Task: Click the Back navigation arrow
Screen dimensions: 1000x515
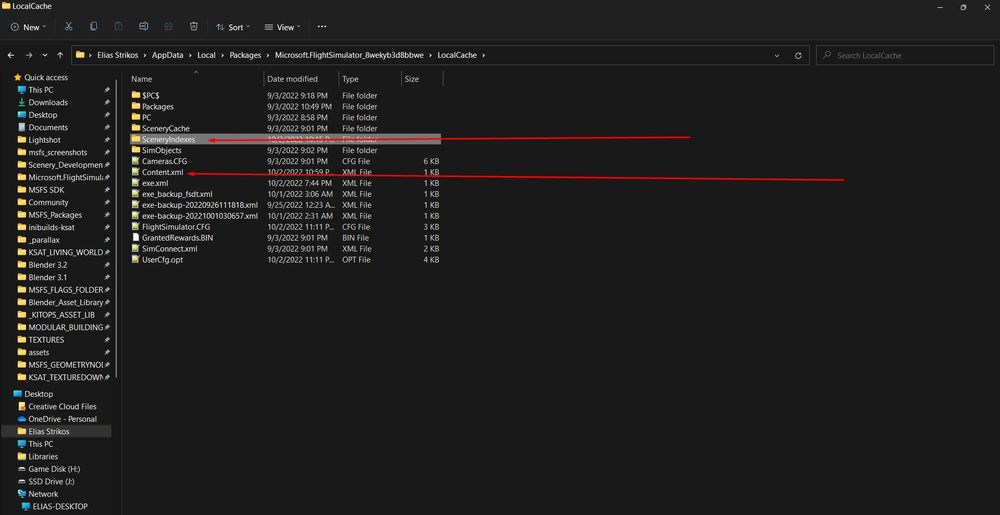Action: tap(11, 55)
